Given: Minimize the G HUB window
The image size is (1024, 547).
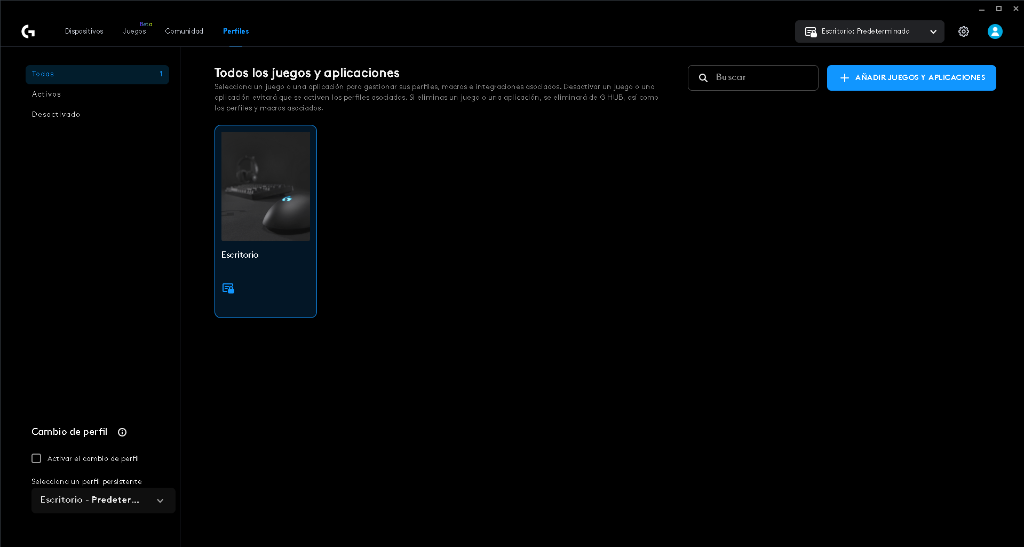Looking at the screenshot, I should (x=982, y=8).
